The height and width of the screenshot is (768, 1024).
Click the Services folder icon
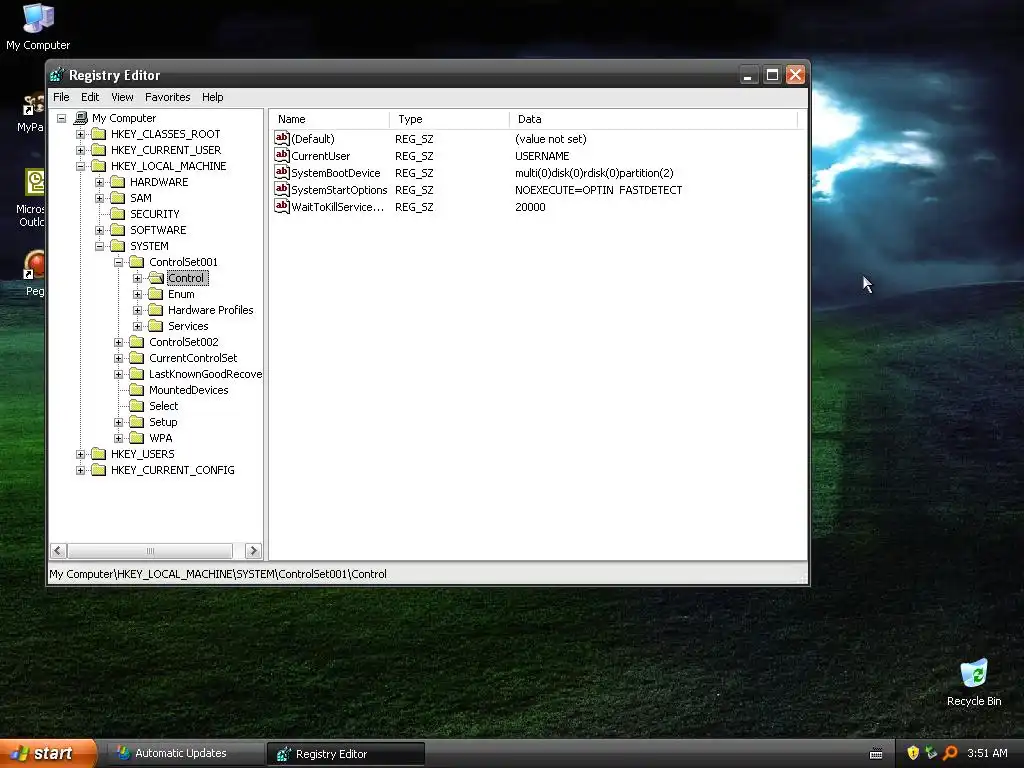pyautogui.click(x=155, y=326)
